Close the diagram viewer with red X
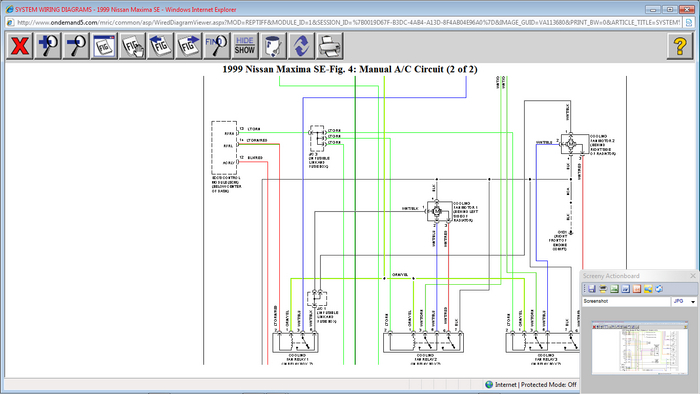Screen dimensions: 700x394 coord(20,46)
